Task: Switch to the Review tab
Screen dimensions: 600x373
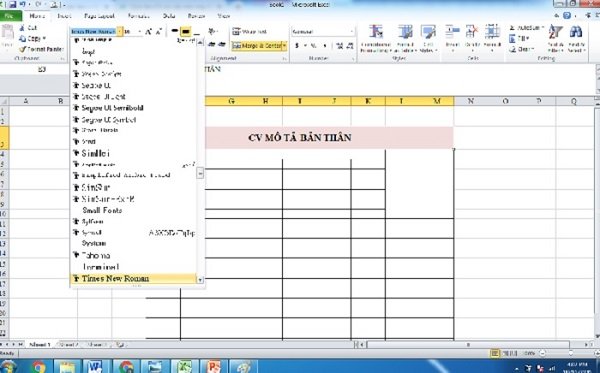Action: coord(196,16)
